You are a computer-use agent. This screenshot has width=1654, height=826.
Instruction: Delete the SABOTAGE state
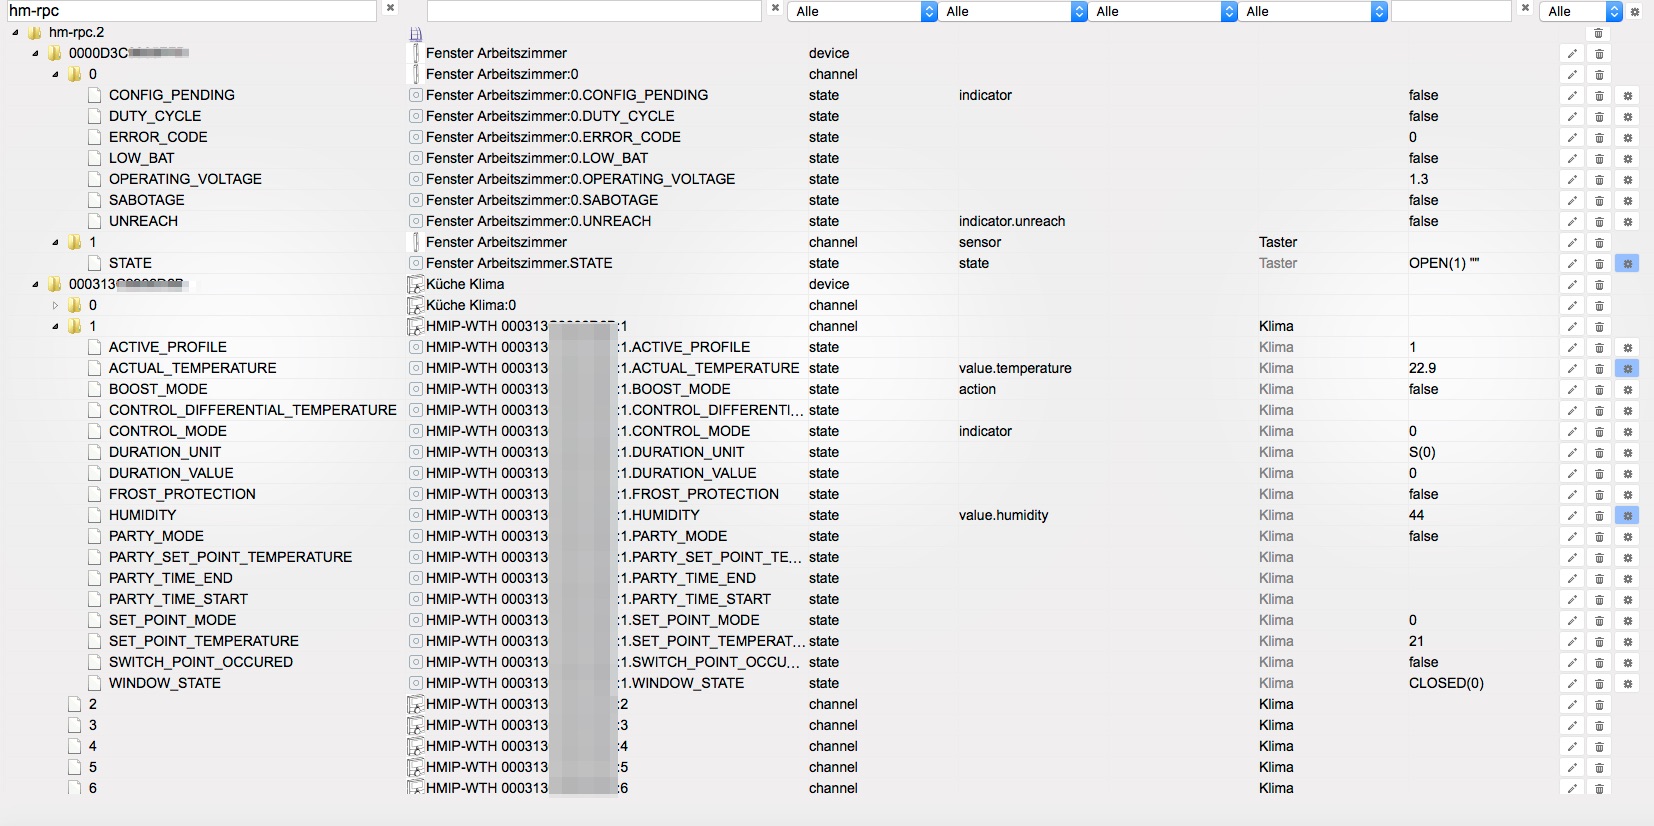(x=1599, y=201)
